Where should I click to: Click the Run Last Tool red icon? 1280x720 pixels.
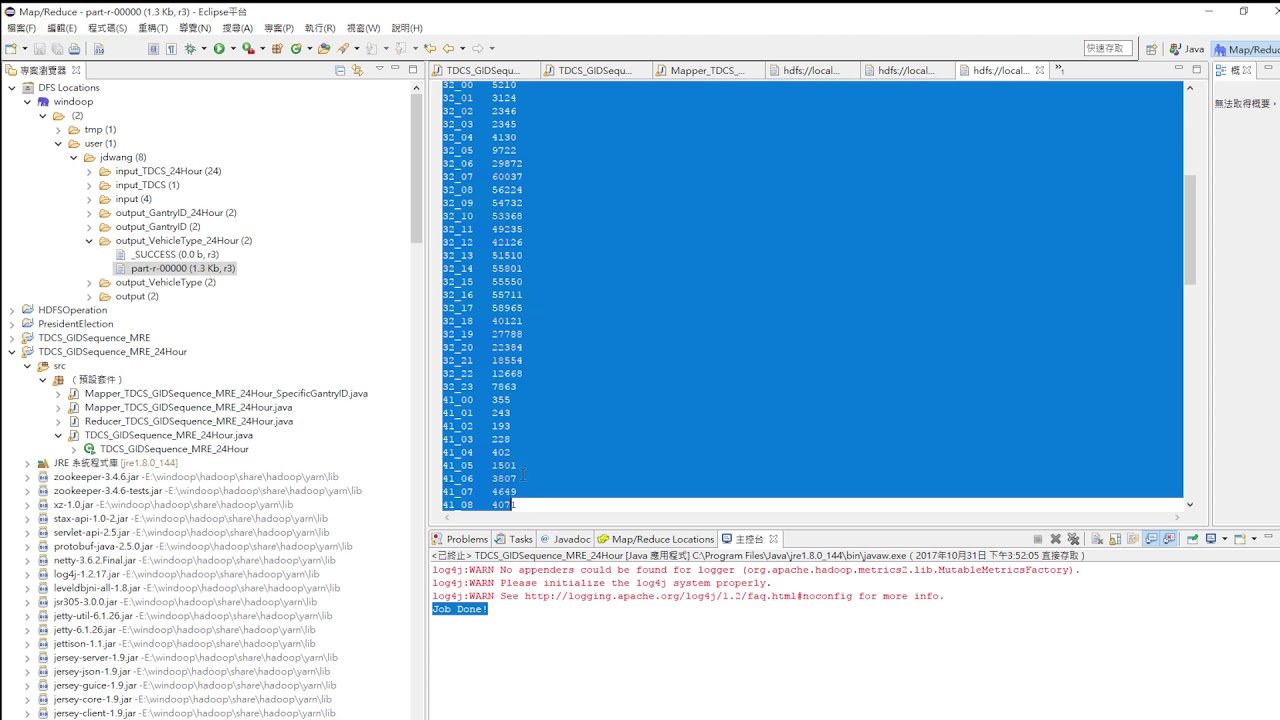[248, 48]
